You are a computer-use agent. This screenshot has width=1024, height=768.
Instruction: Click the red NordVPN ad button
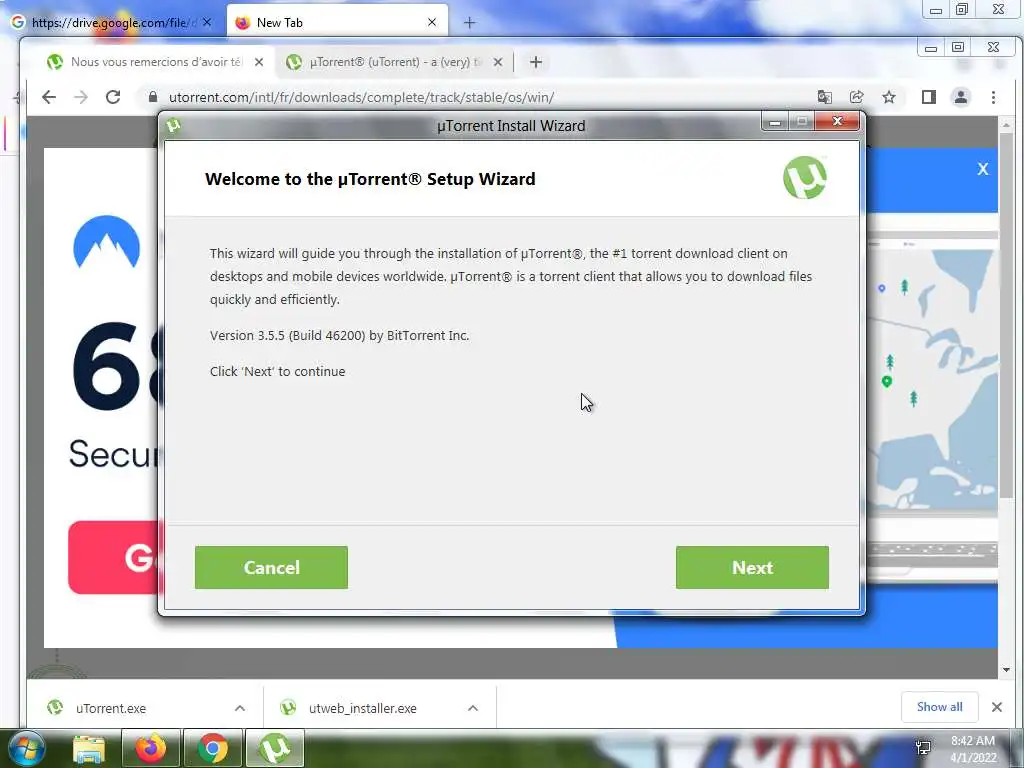[114, 558]
